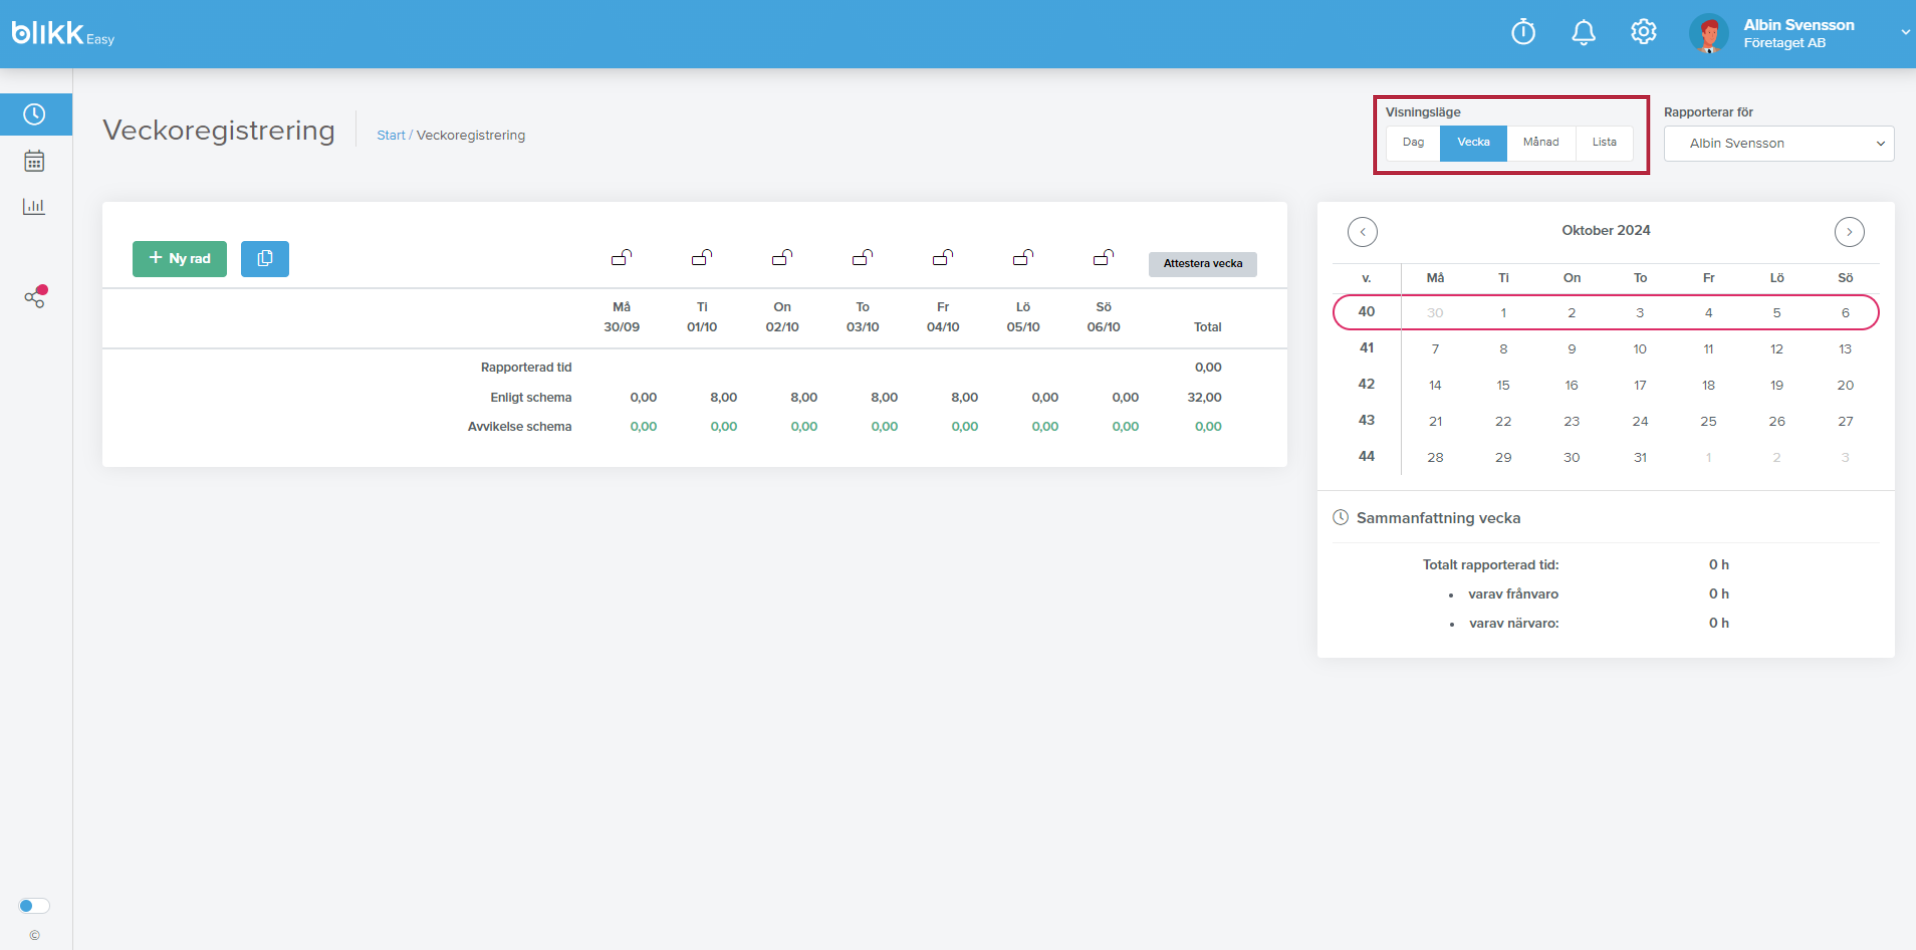
Task: Click the blikk Easy logo
Action: [63, 34]
